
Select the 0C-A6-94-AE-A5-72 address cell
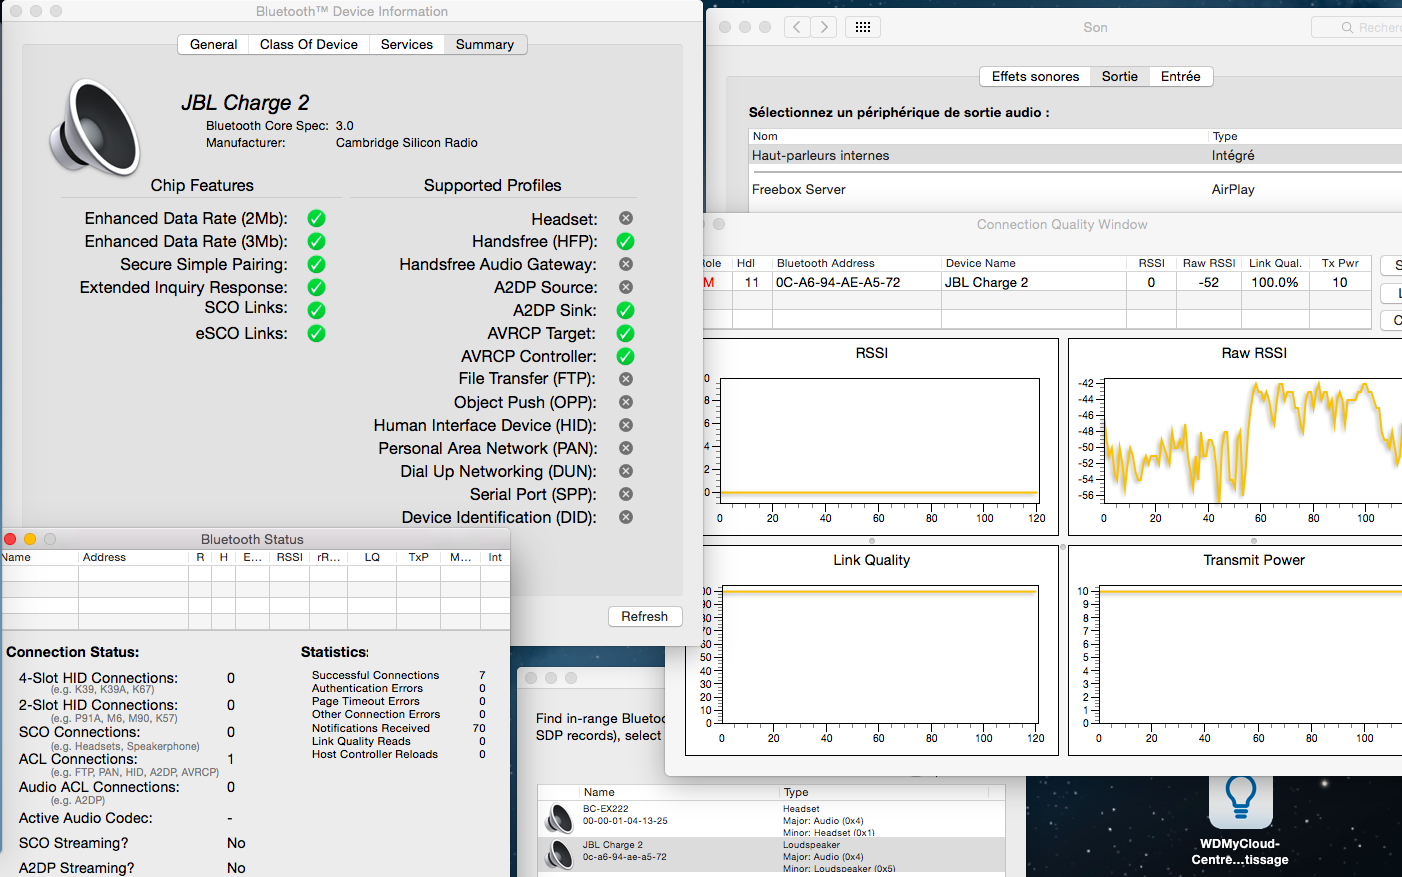856,282
